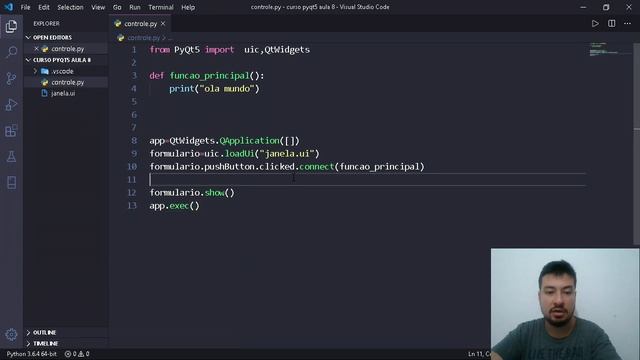This screenshot has width=640, height=360.
Task: Click show on line 12
Action: coord(215,193)
